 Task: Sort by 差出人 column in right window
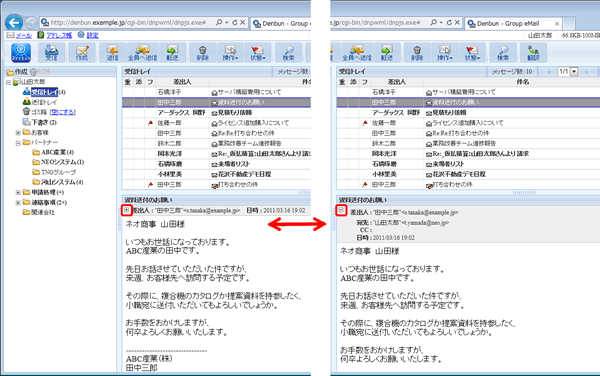[396, 82]
